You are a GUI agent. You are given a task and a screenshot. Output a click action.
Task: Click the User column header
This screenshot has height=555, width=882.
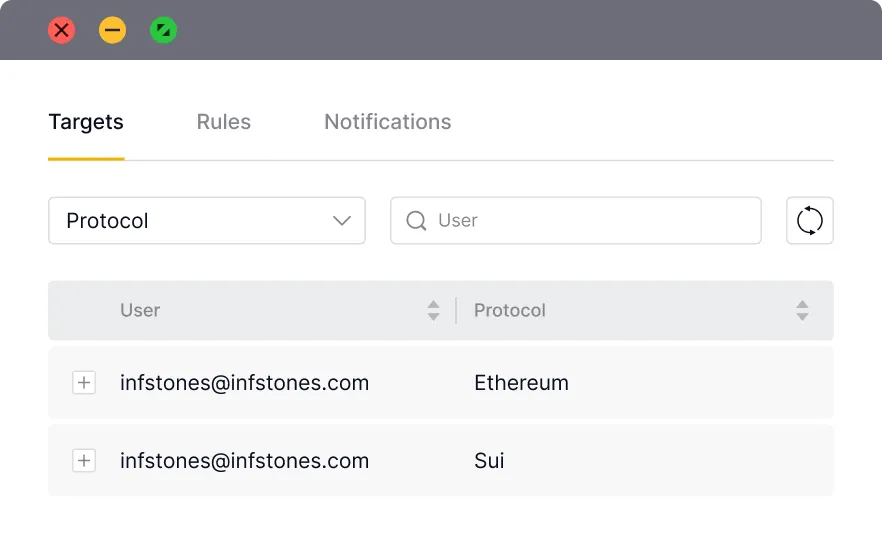[140, 310]
